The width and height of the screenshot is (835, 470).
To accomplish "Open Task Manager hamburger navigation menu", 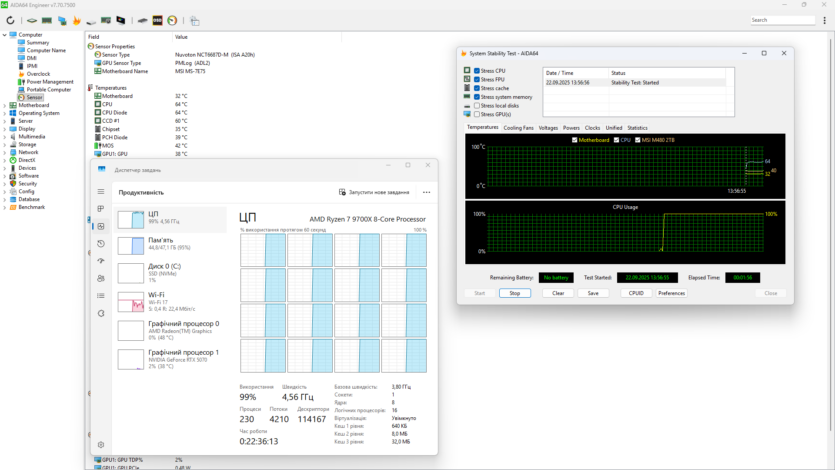I will tap(101, 192).
